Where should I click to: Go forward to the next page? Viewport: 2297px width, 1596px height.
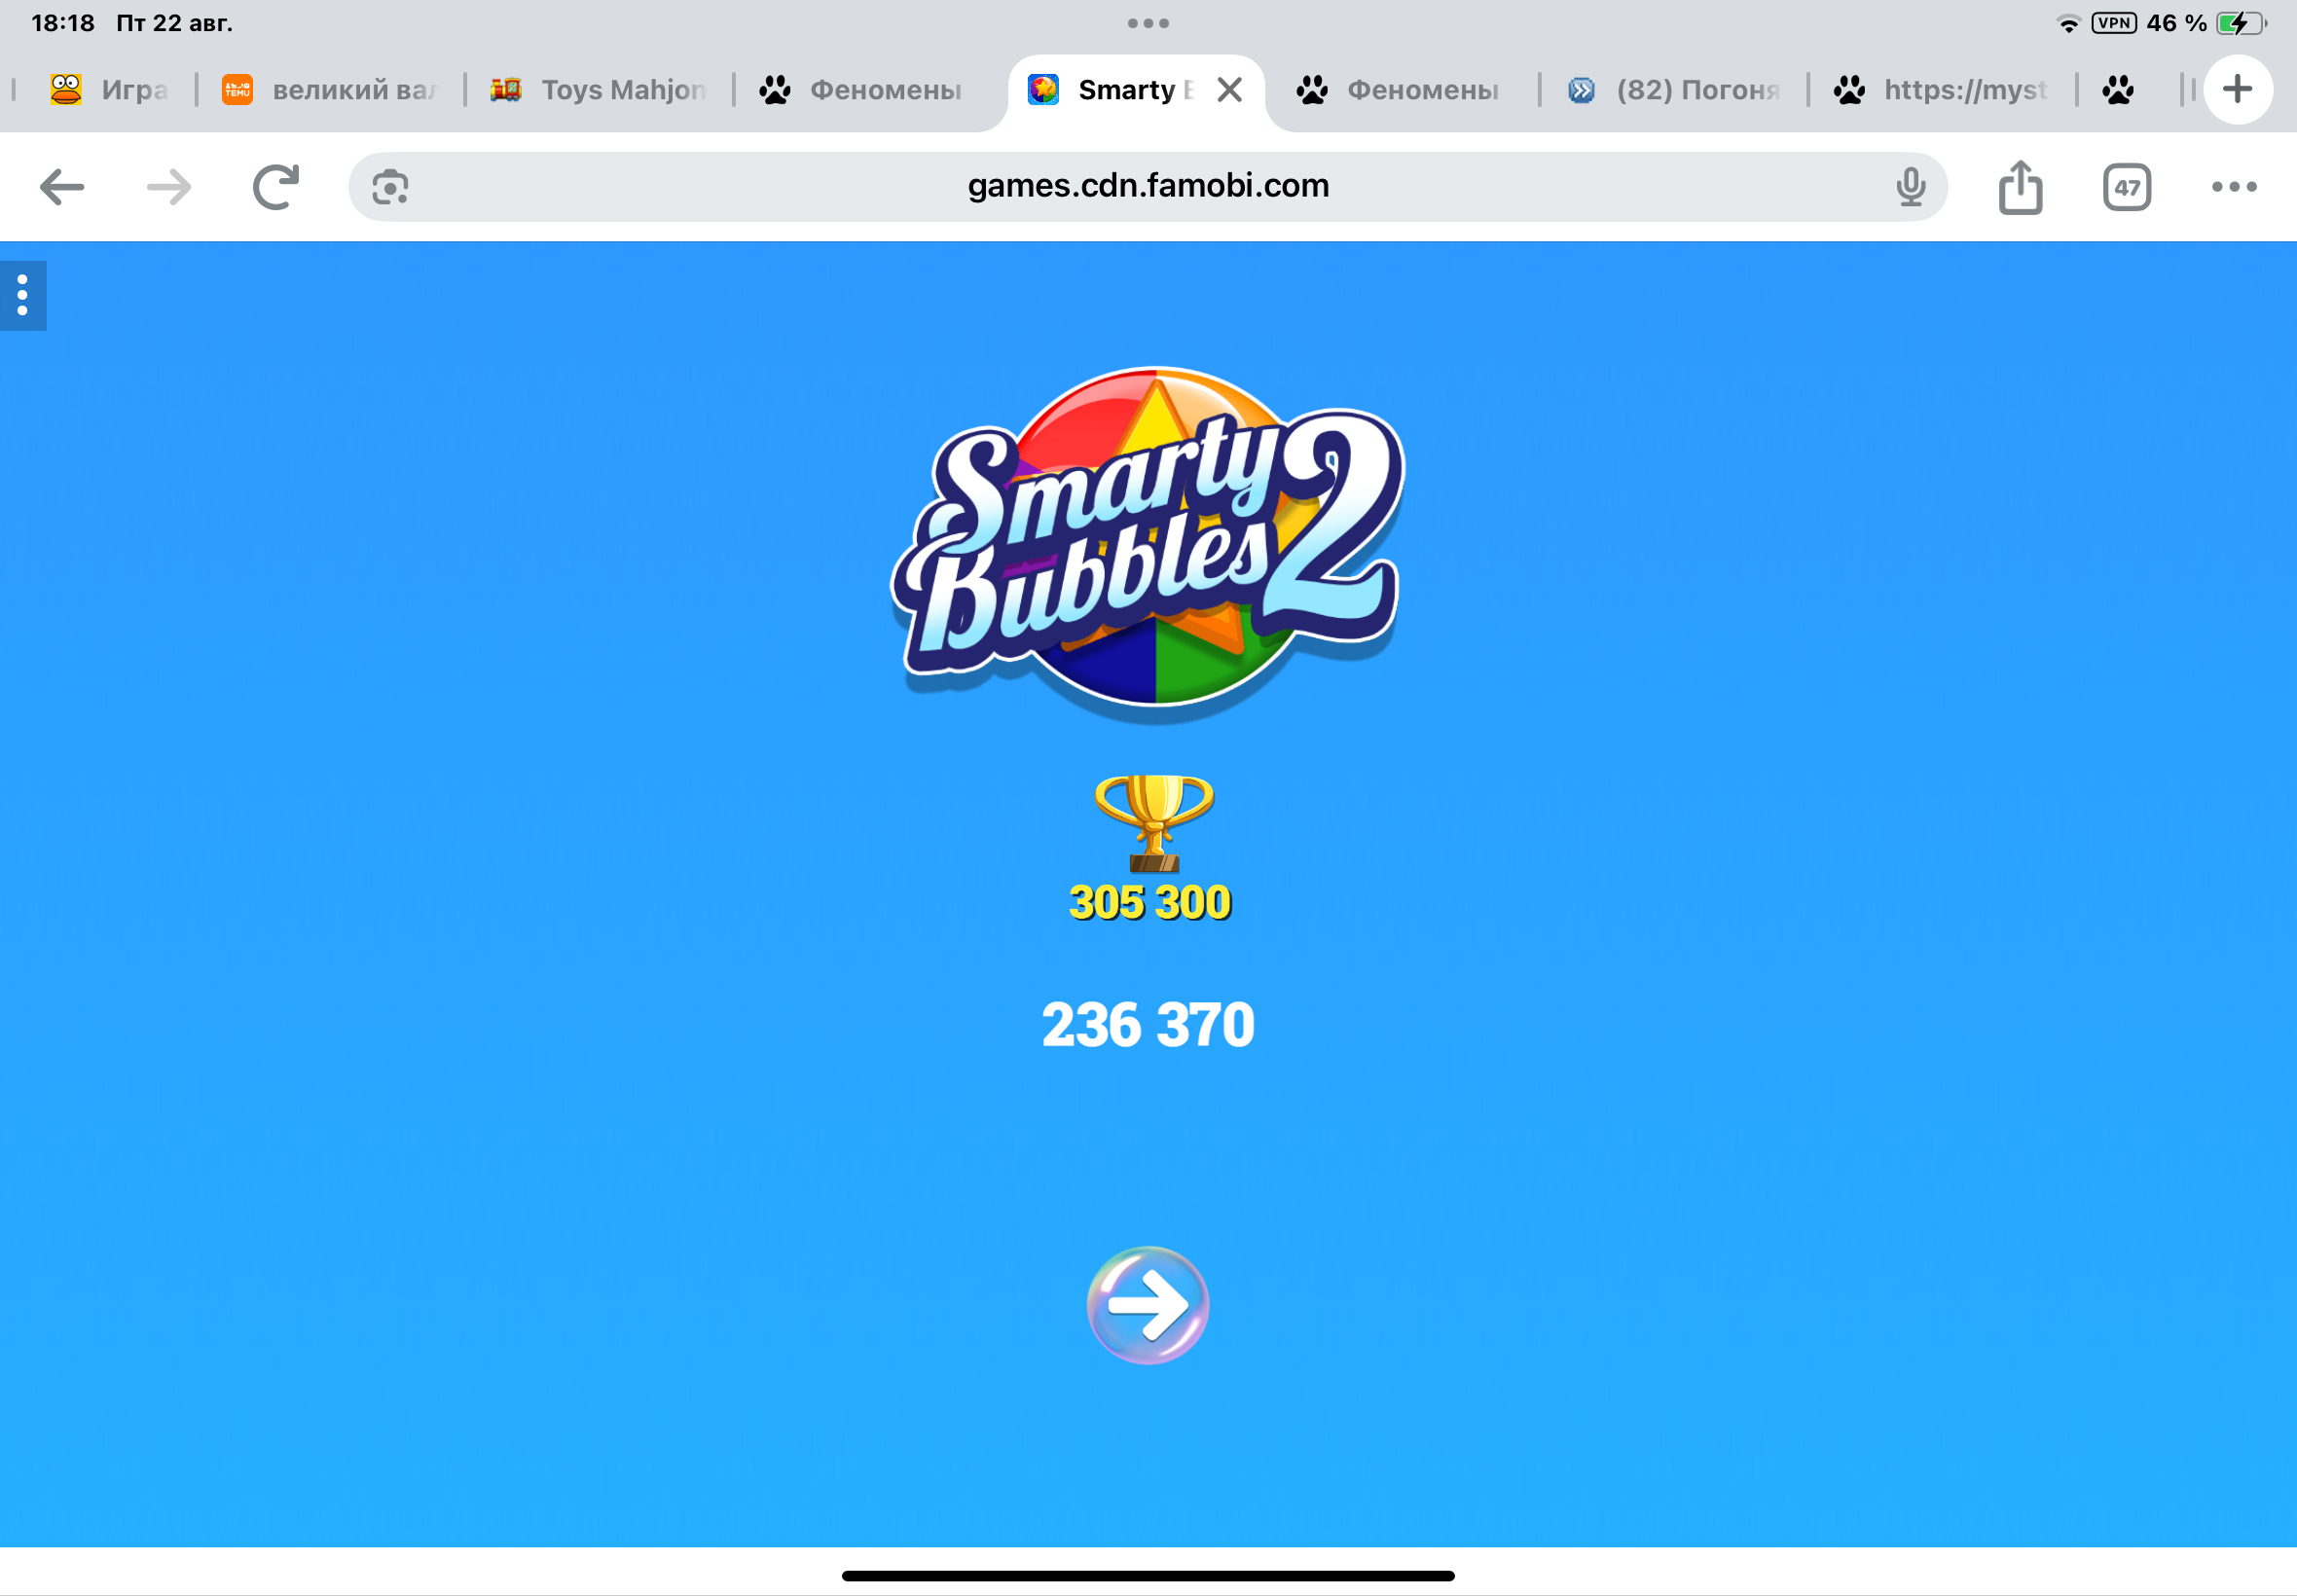[168, 187]
